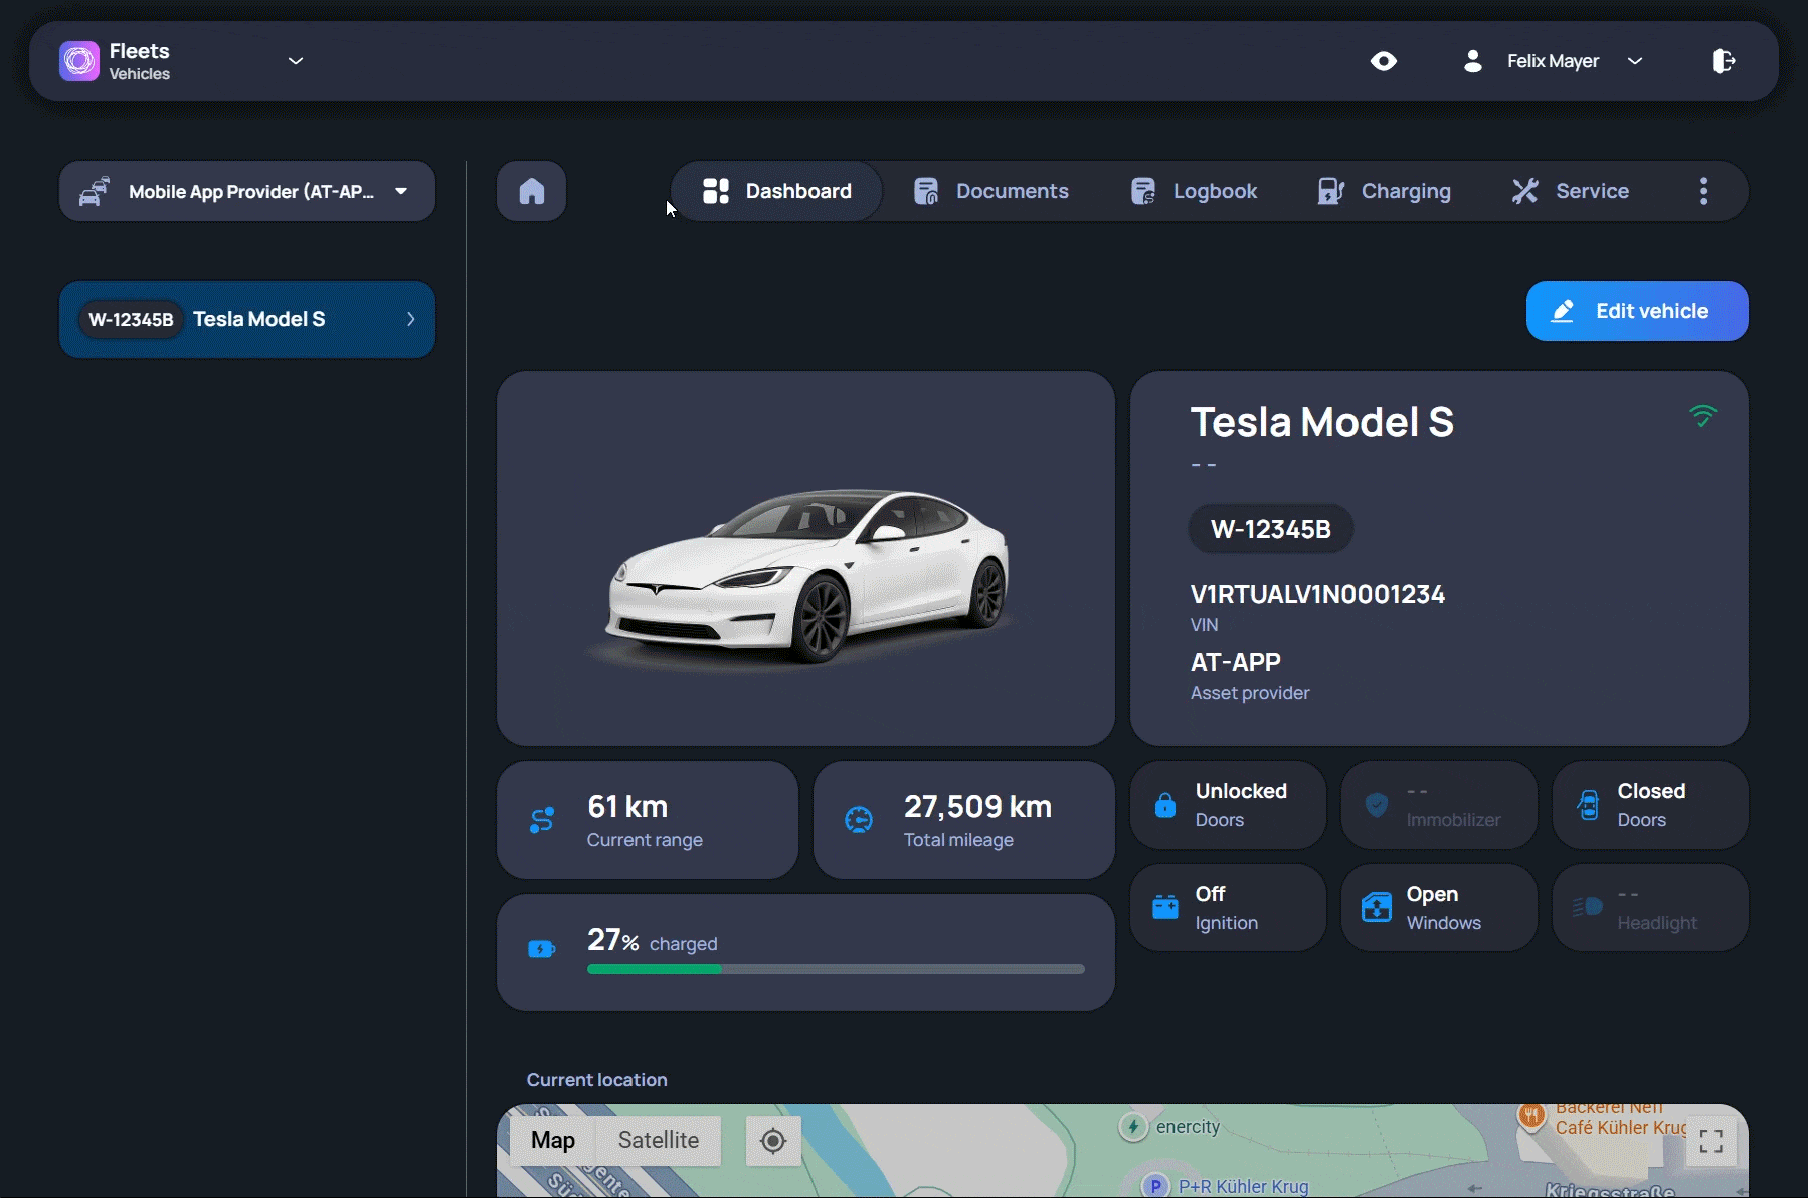This screenshot has height=1198, width=1808.
Task: Click the W-12345B license plate badge
Action: pyautogui.click(x=1271, y=529)
